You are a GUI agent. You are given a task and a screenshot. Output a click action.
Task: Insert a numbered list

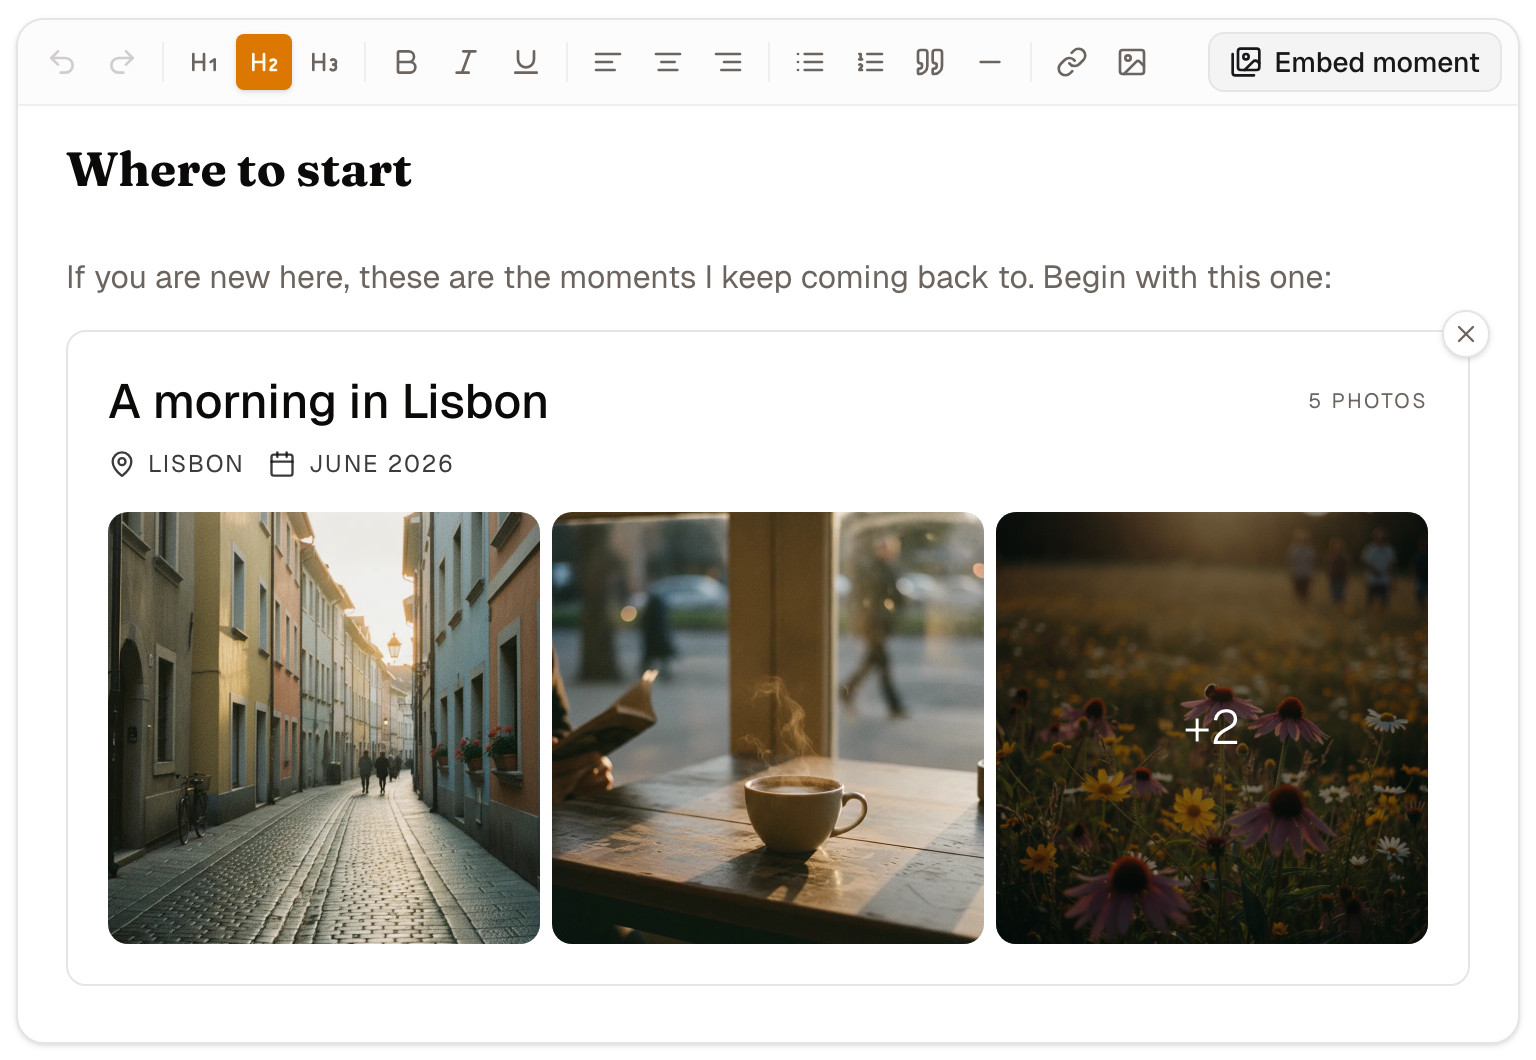click(x=870, y=62)
